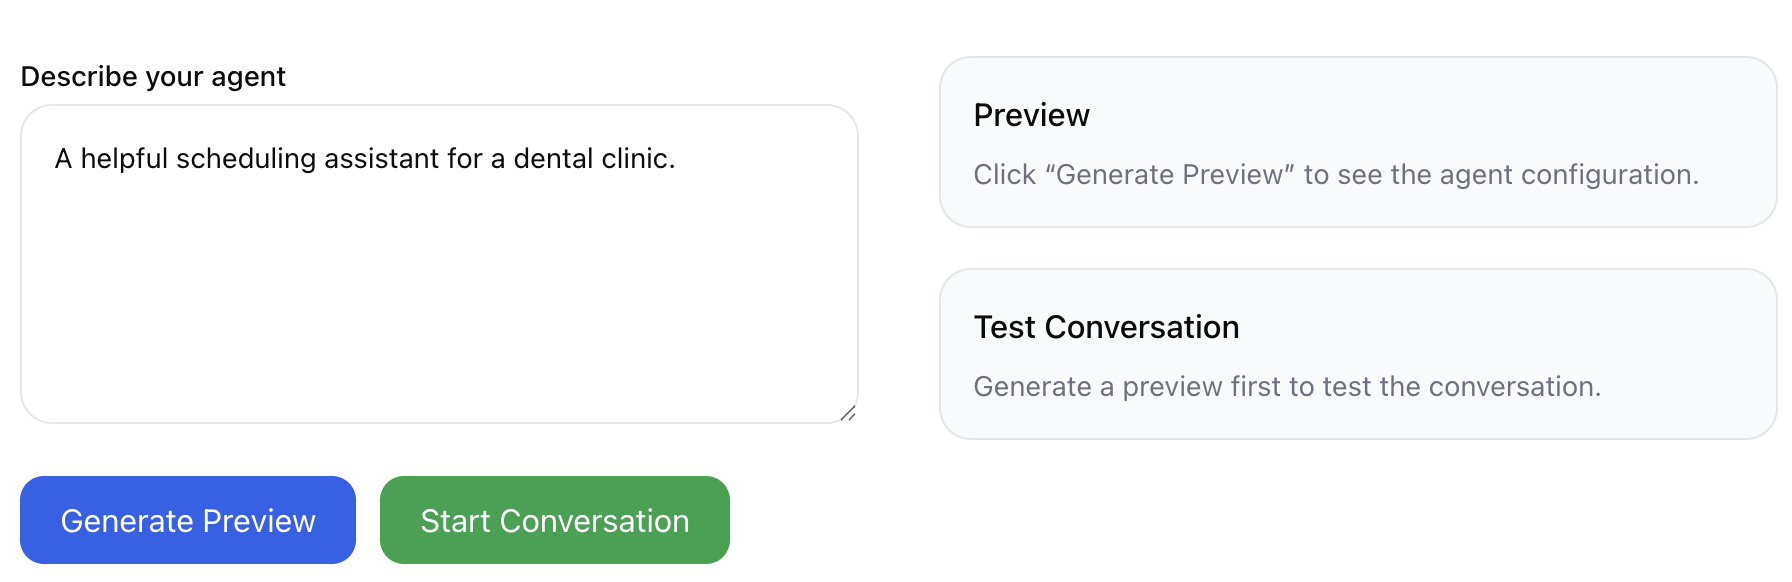The image size is (1792, 582).
Task: Click the "Describe your agent" label
Action: [153, 77]
